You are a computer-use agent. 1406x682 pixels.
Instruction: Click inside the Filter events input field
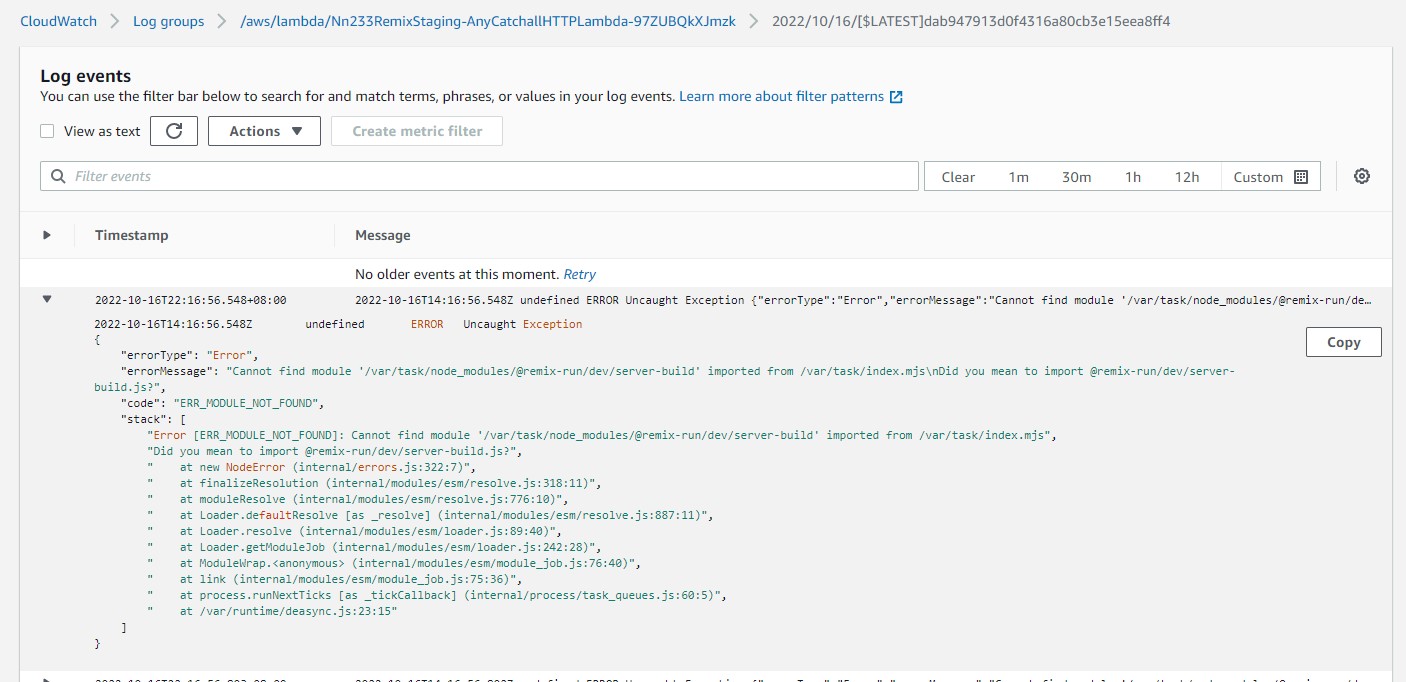tap(400, 175)
